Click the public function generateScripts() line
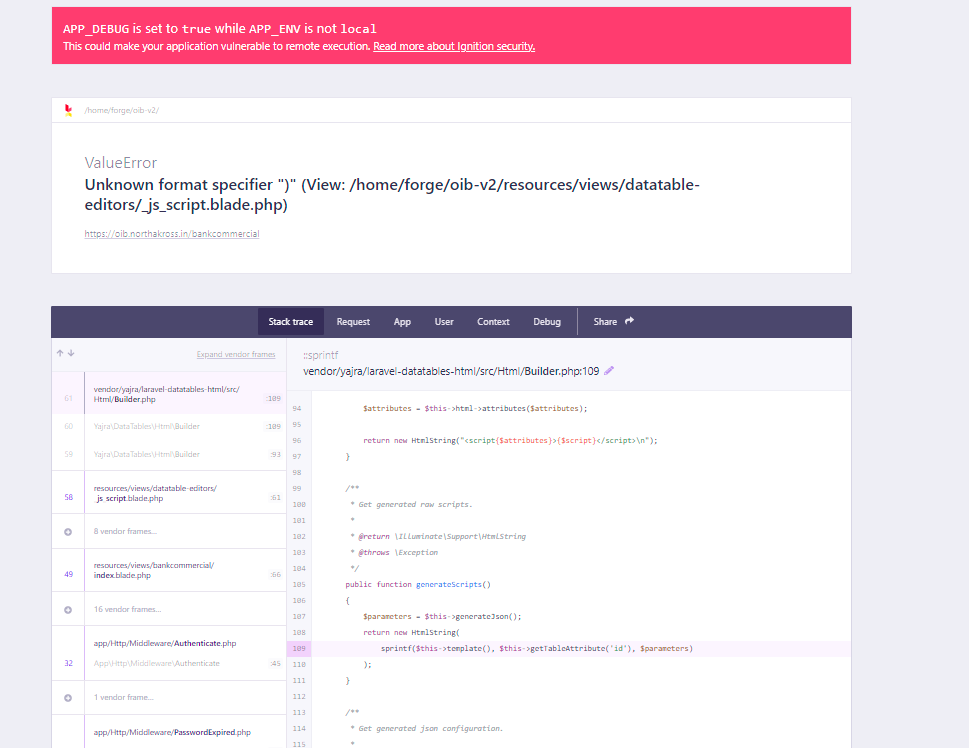The height and width of the screenshot is (748, 969). (x=418, y=584)
